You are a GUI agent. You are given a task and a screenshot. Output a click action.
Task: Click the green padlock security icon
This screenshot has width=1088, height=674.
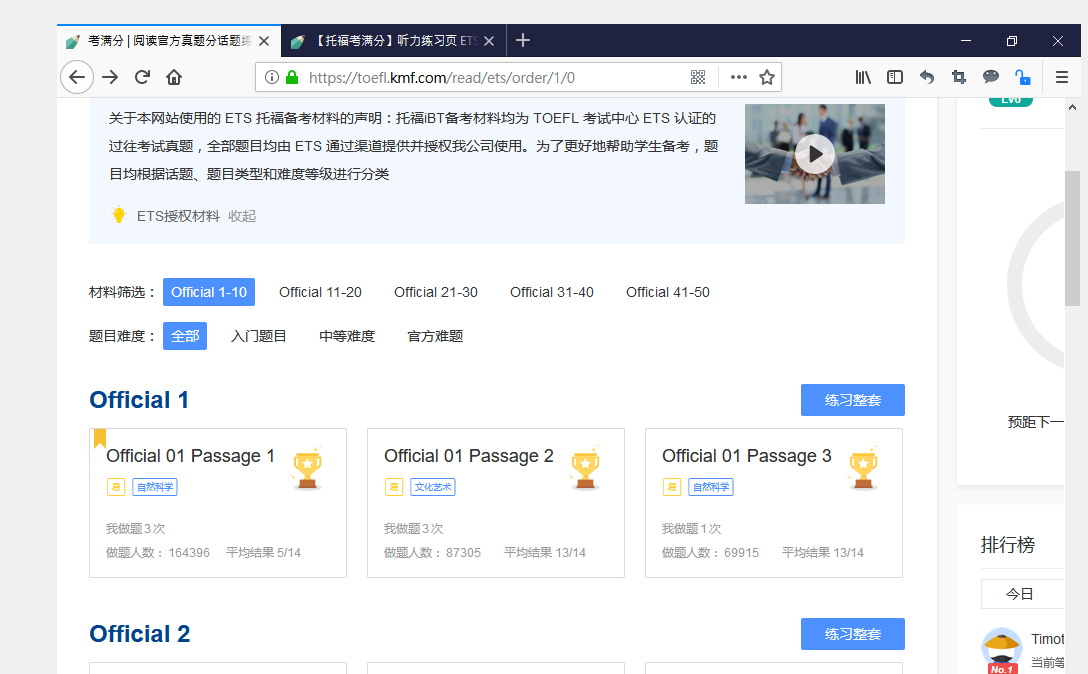(x=292, y=77)
